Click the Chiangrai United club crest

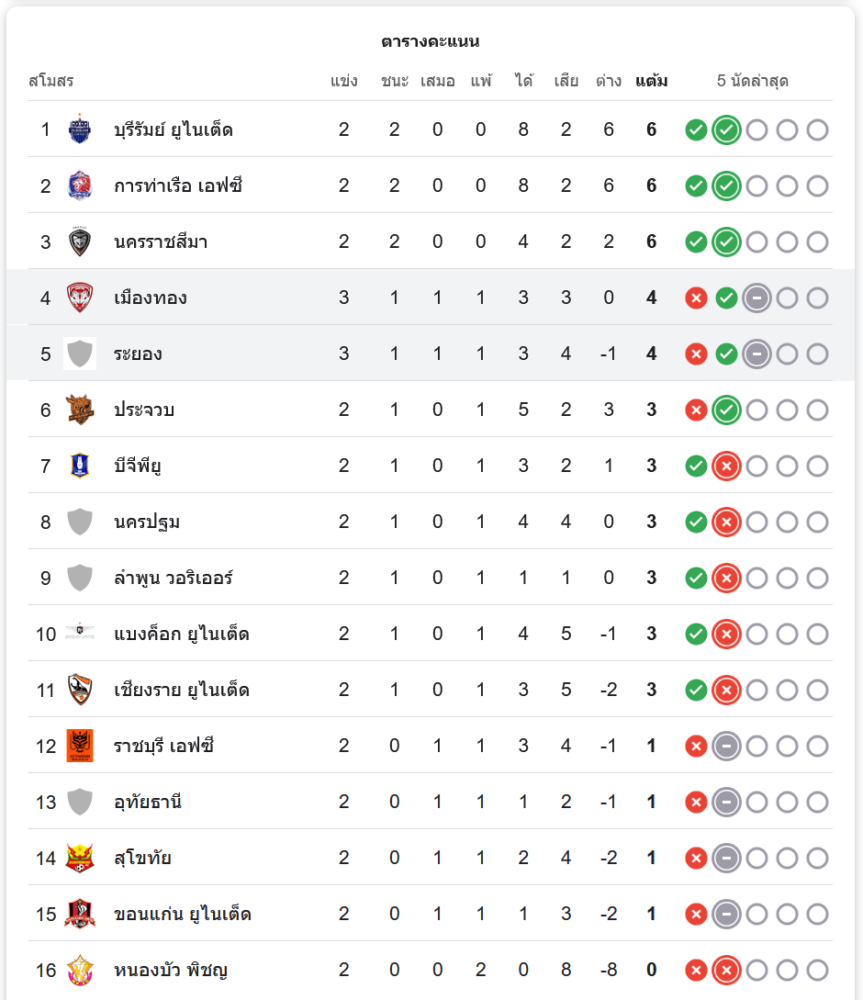(80, 689)
